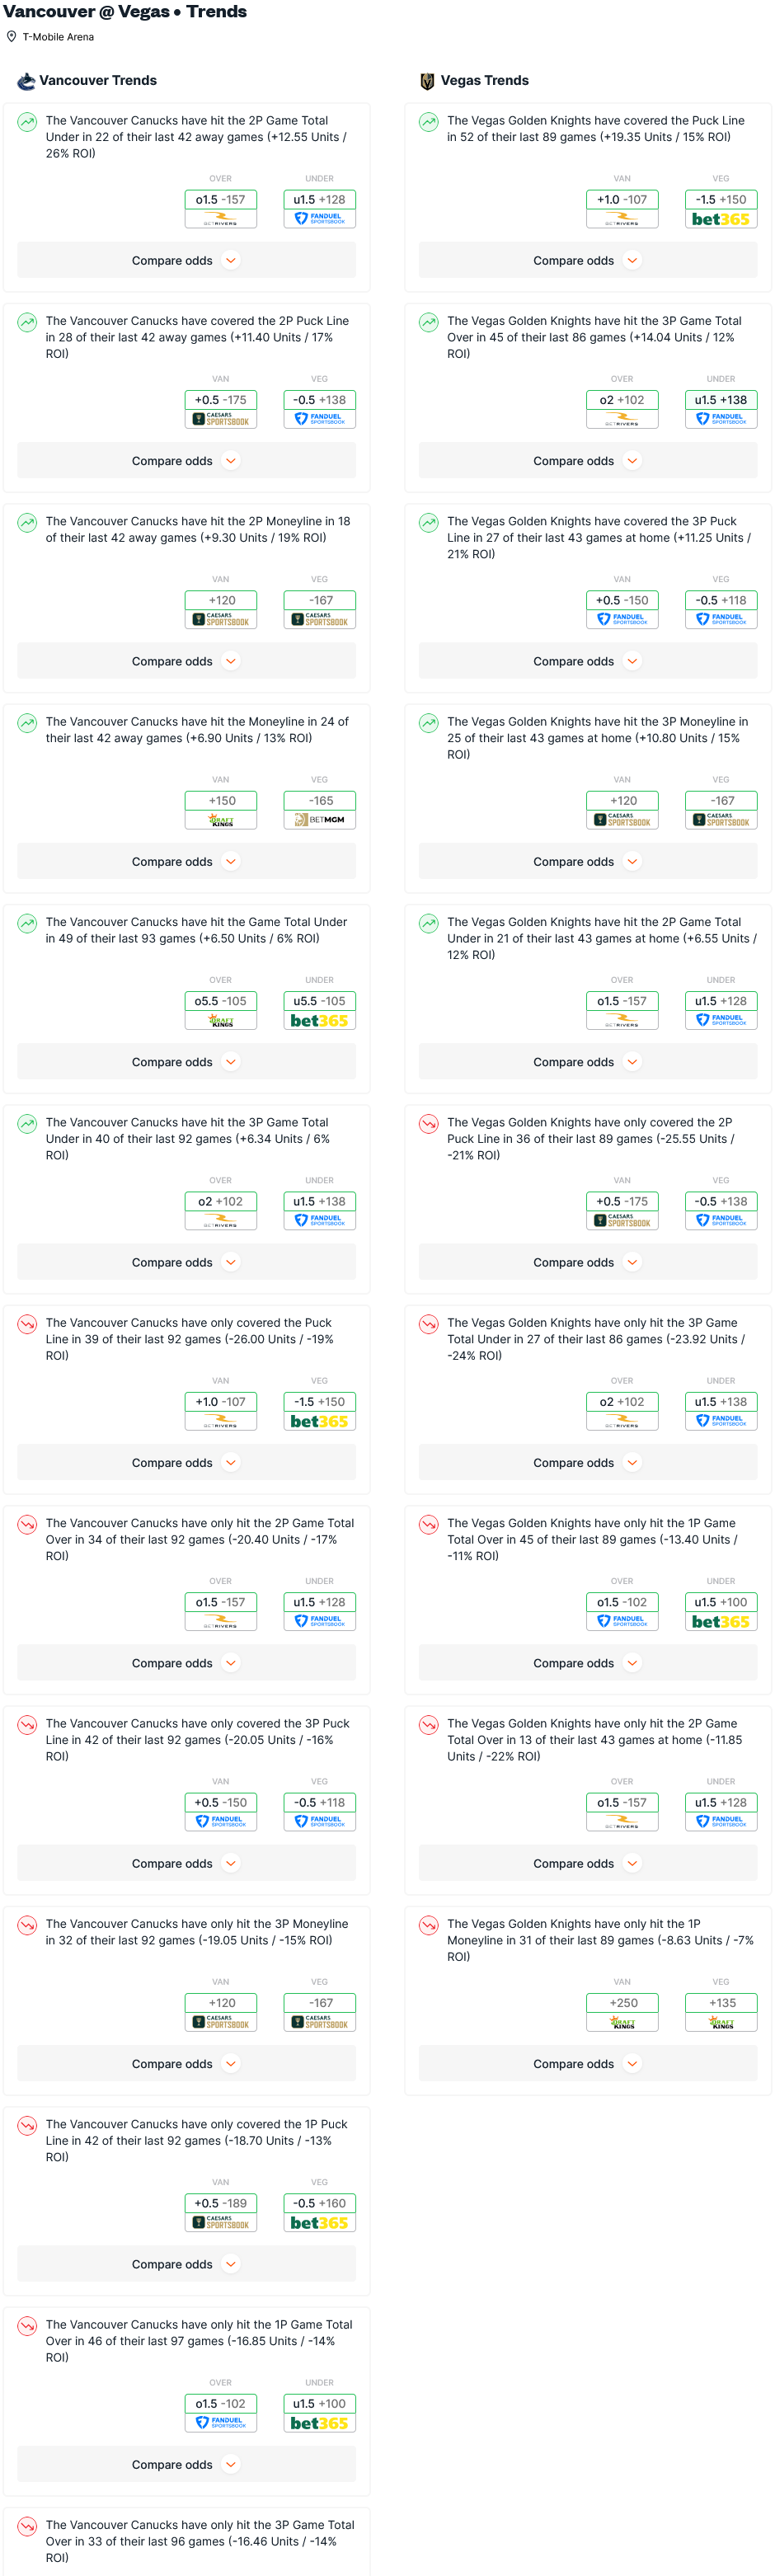Click green uptrend icon beside Vegas 3P Moneyline trend
Viewport: 775px width, 2576px height.
click(428, 723)
